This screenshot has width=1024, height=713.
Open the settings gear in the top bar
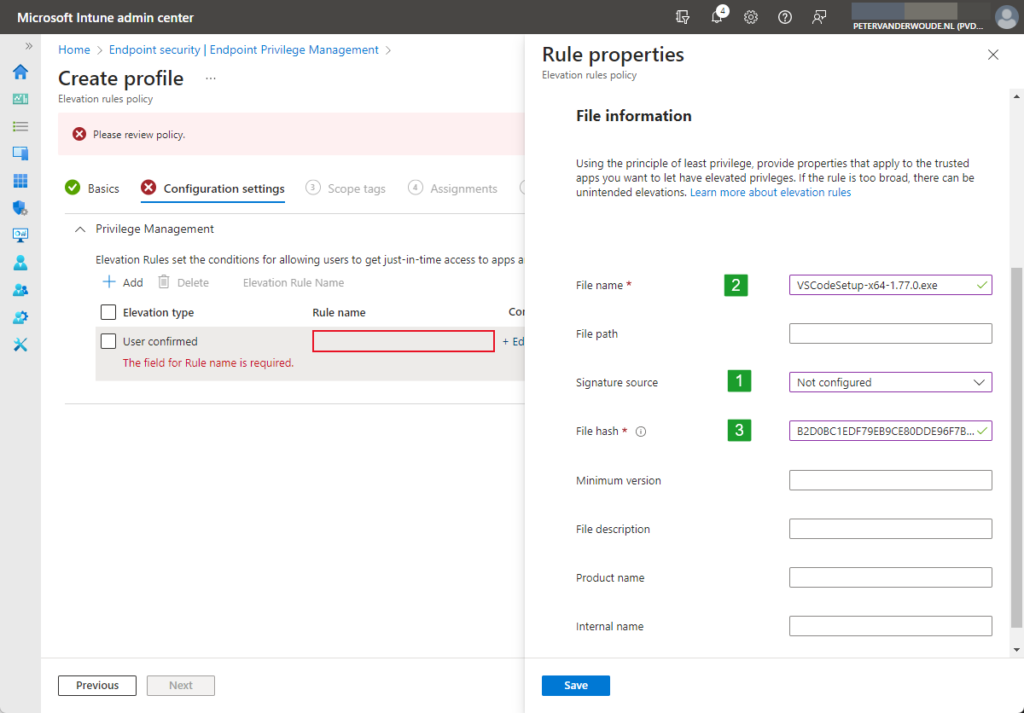[751, 17]
